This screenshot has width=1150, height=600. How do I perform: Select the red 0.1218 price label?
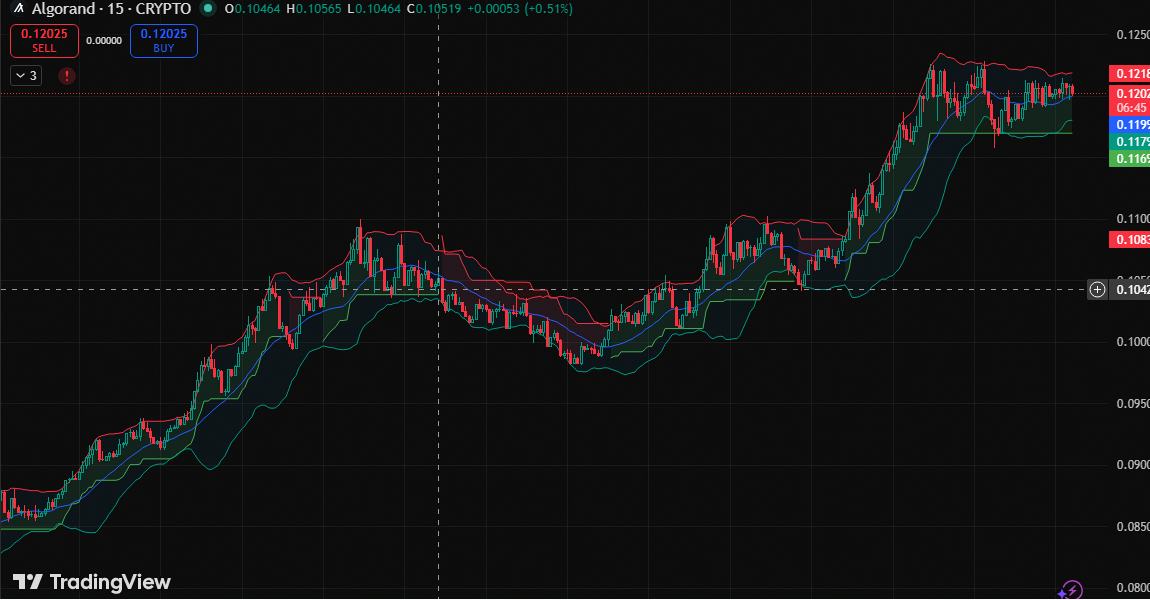click(x=1129, y=73)
